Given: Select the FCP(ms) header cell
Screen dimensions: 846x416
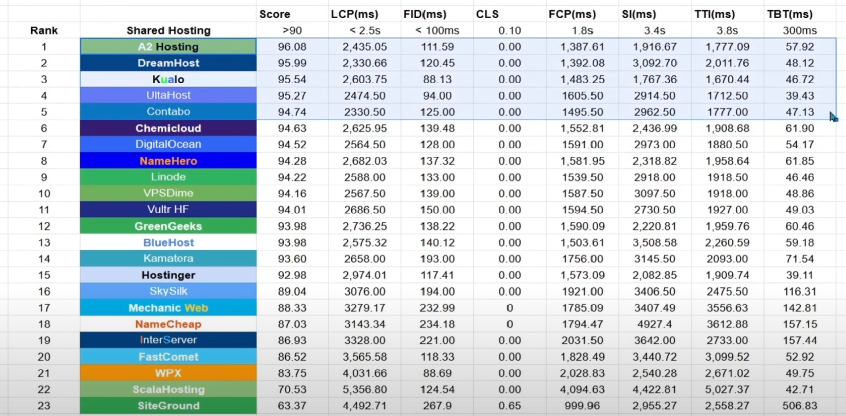Looking at the screenshot, I should [x=572, y=15].
